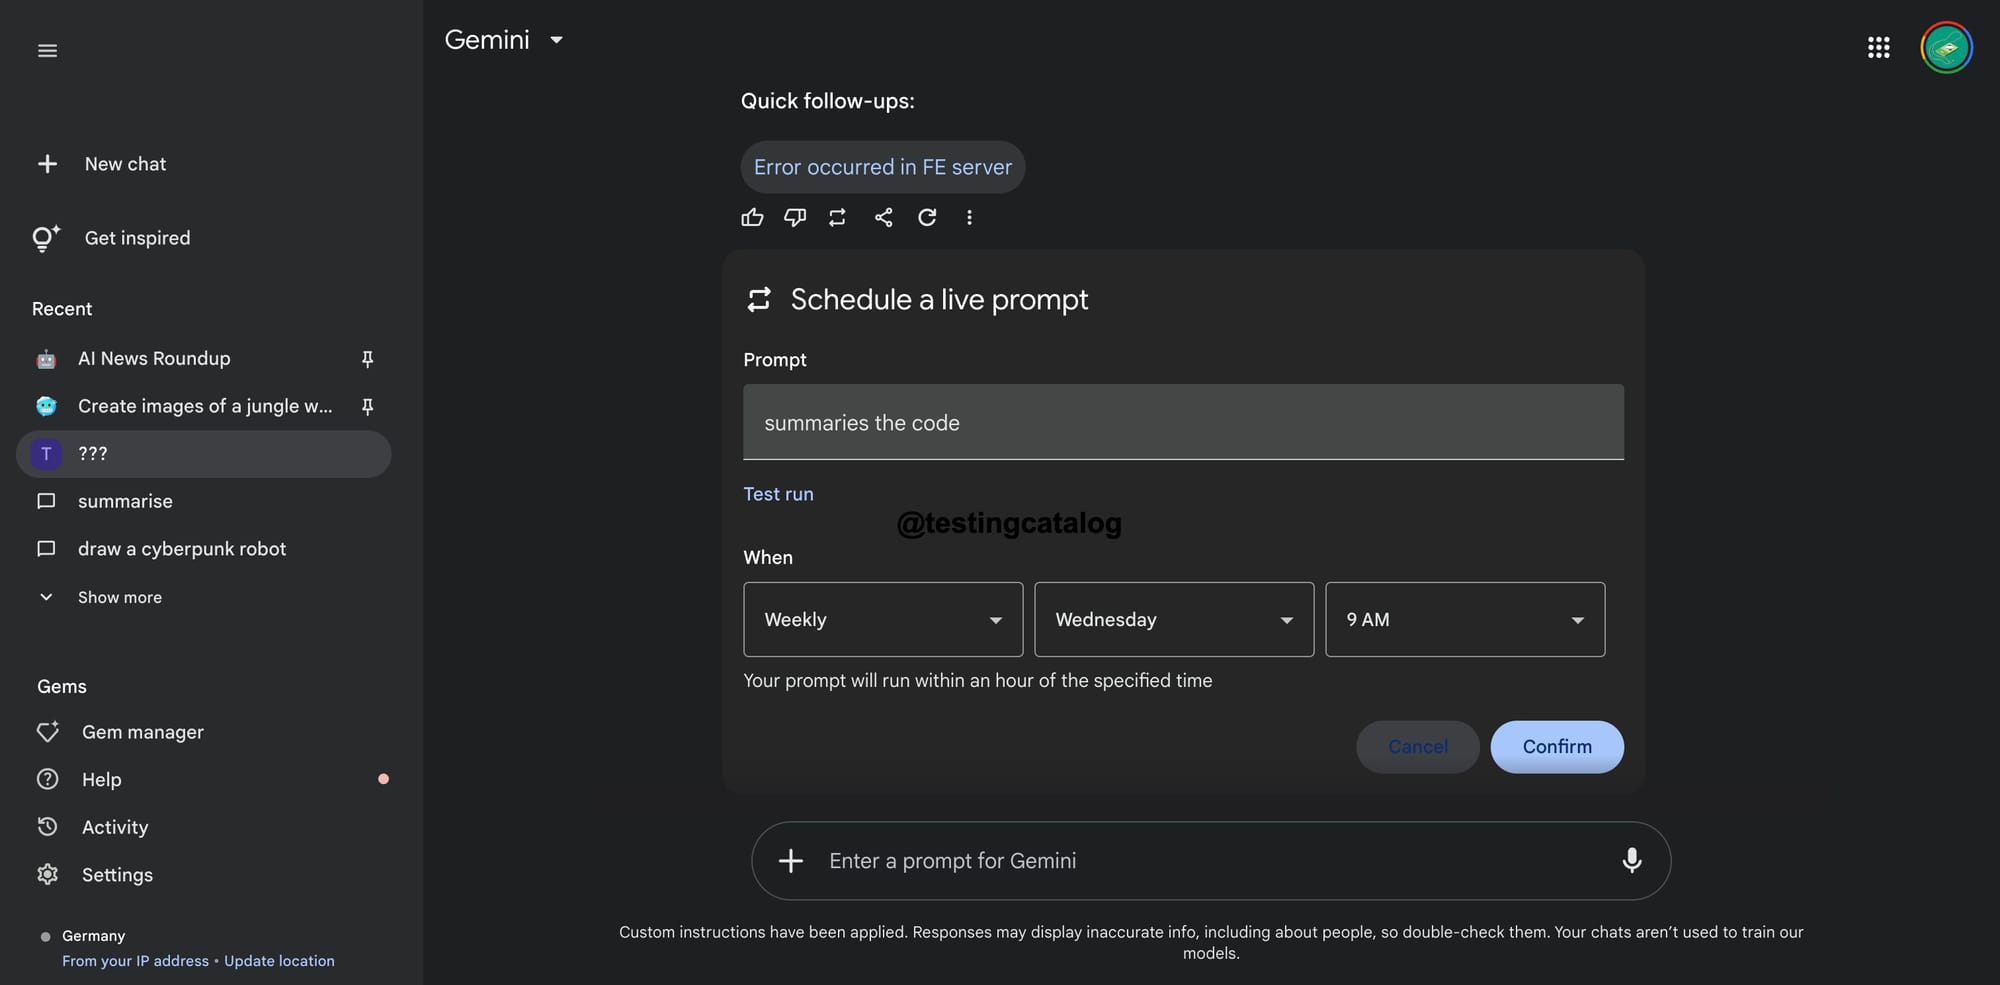Viewport: 2000px width, 985px height.
Task: Open the Google apps grid
Action: (x=1878, y=48)
